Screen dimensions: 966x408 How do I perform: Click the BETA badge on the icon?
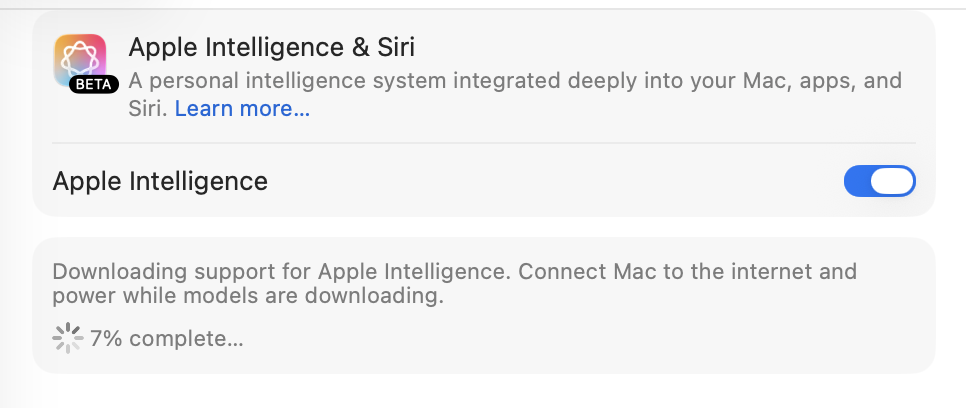(x=94, y=85)
